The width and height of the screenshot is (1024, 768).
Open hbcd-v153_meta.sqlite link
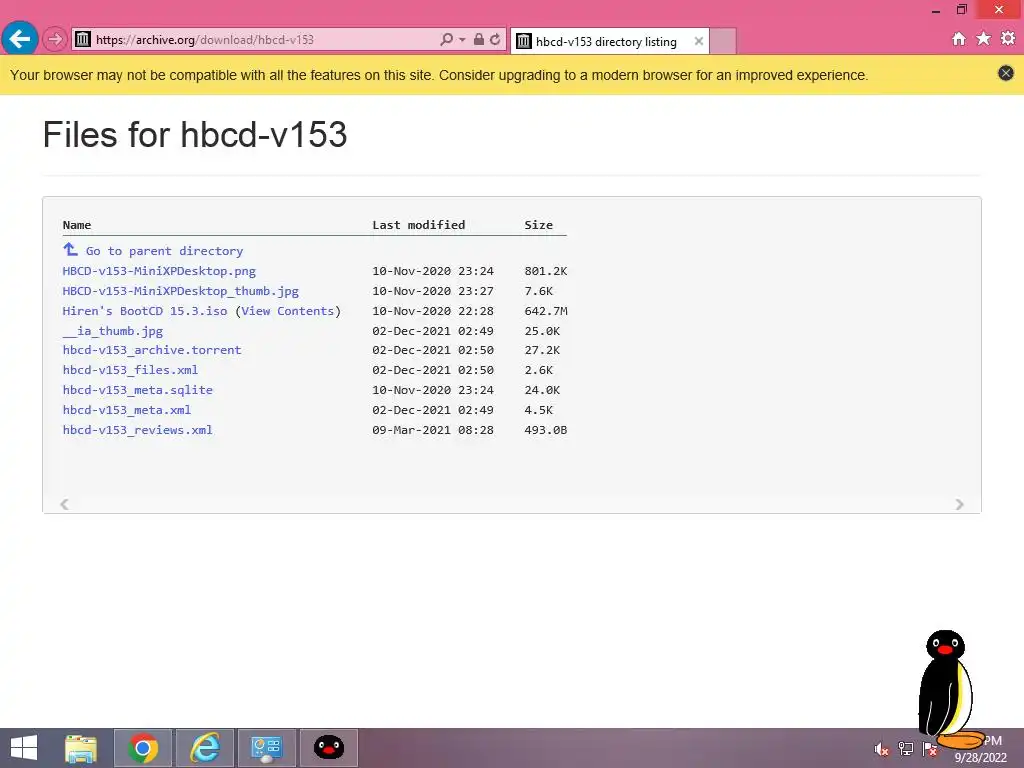tap(137, 390)
